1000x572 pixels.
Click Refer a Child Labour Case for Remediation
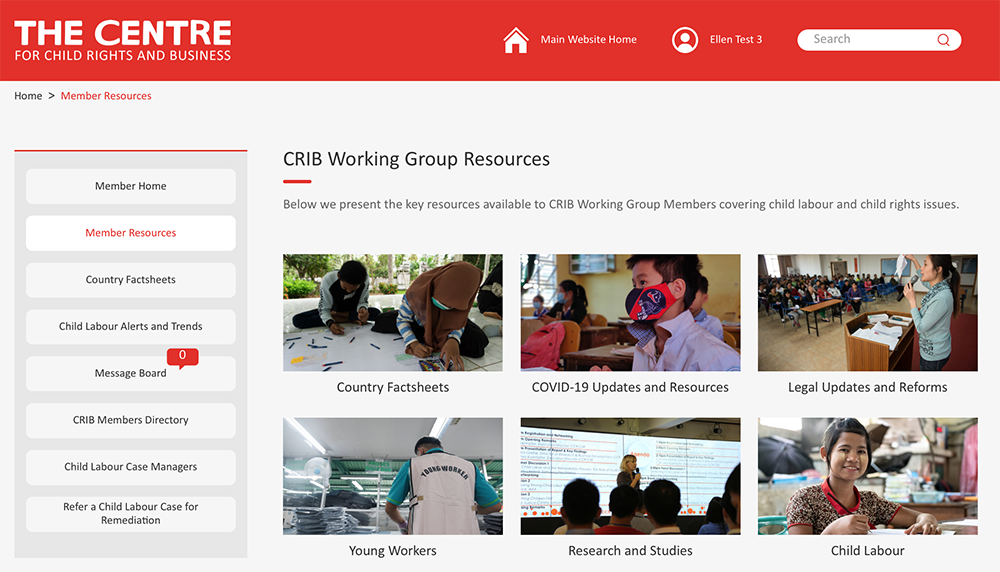pos(131,514)
